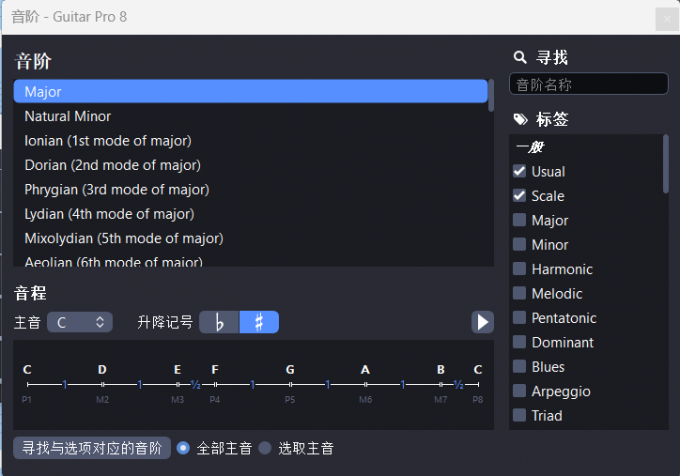The width and height of the screenshot is (680, 476).
Task: Select the flat accidental button
Action: coord(219,322)
